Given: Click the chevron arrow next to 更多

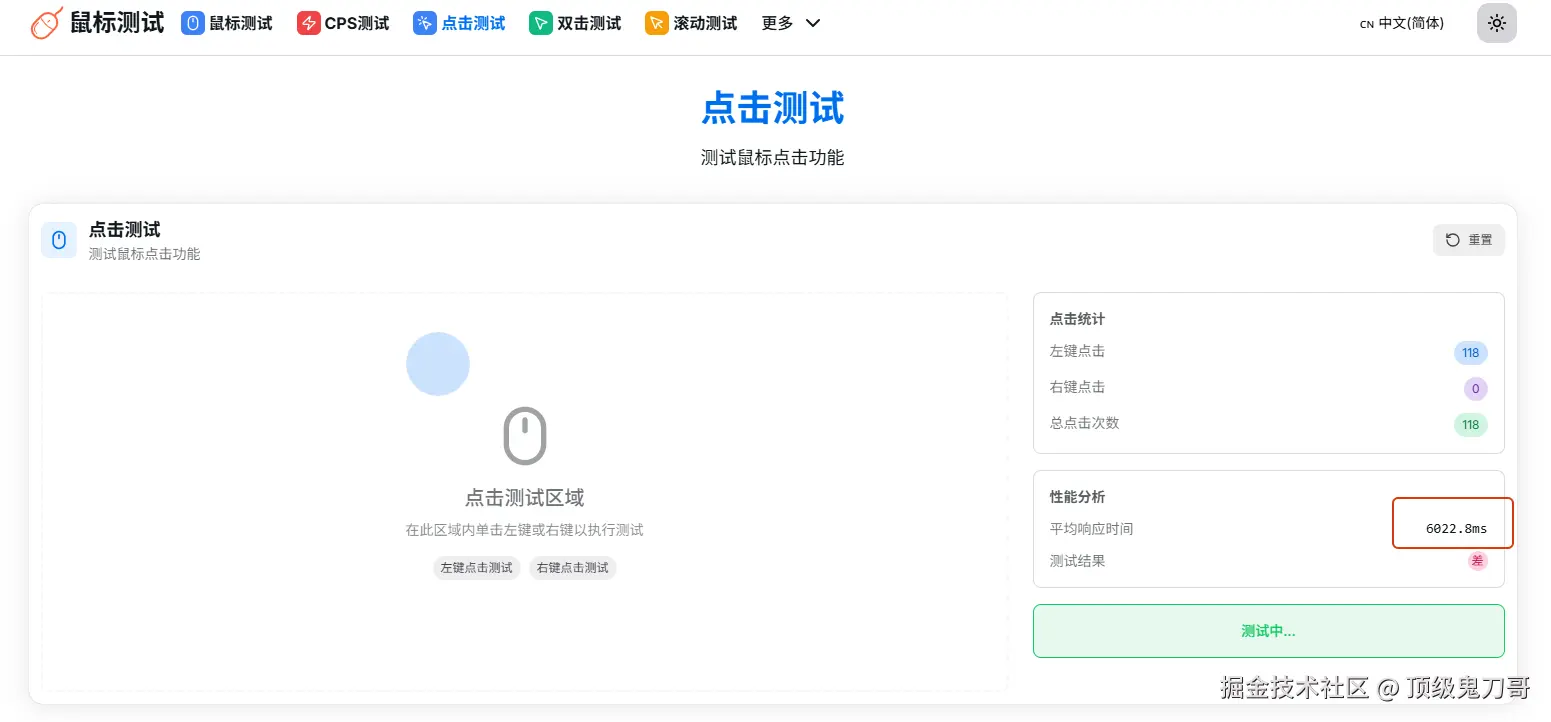Looking at the screenshot, I should 812,23.
